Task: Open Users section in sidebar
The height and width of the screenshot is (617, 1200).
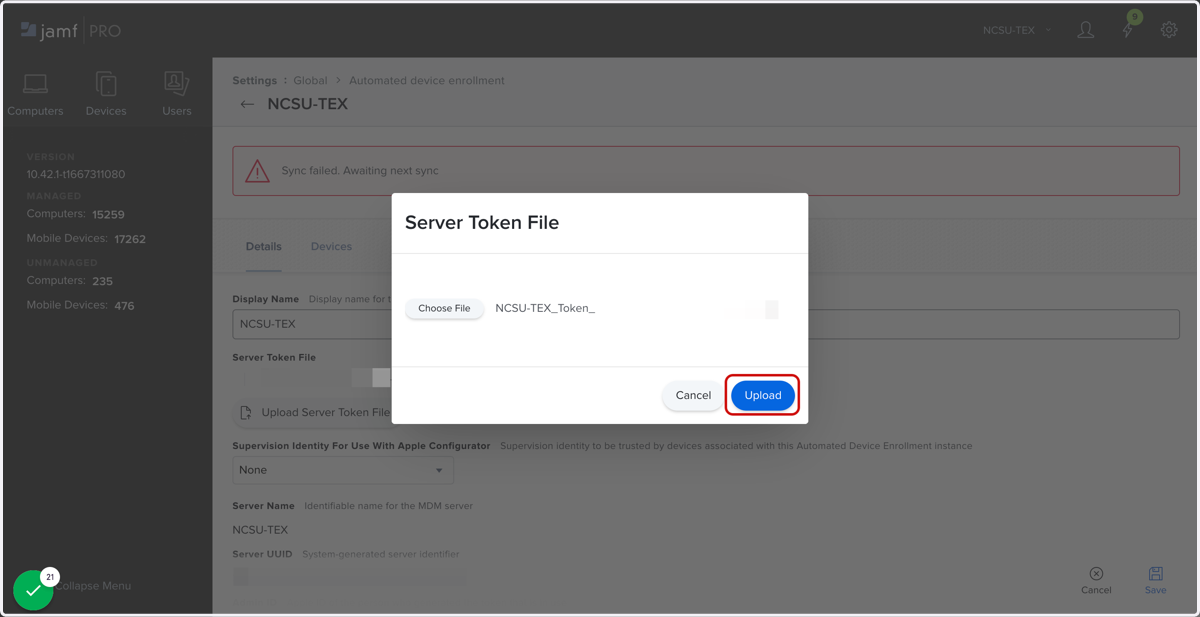Action: [177, 95]
